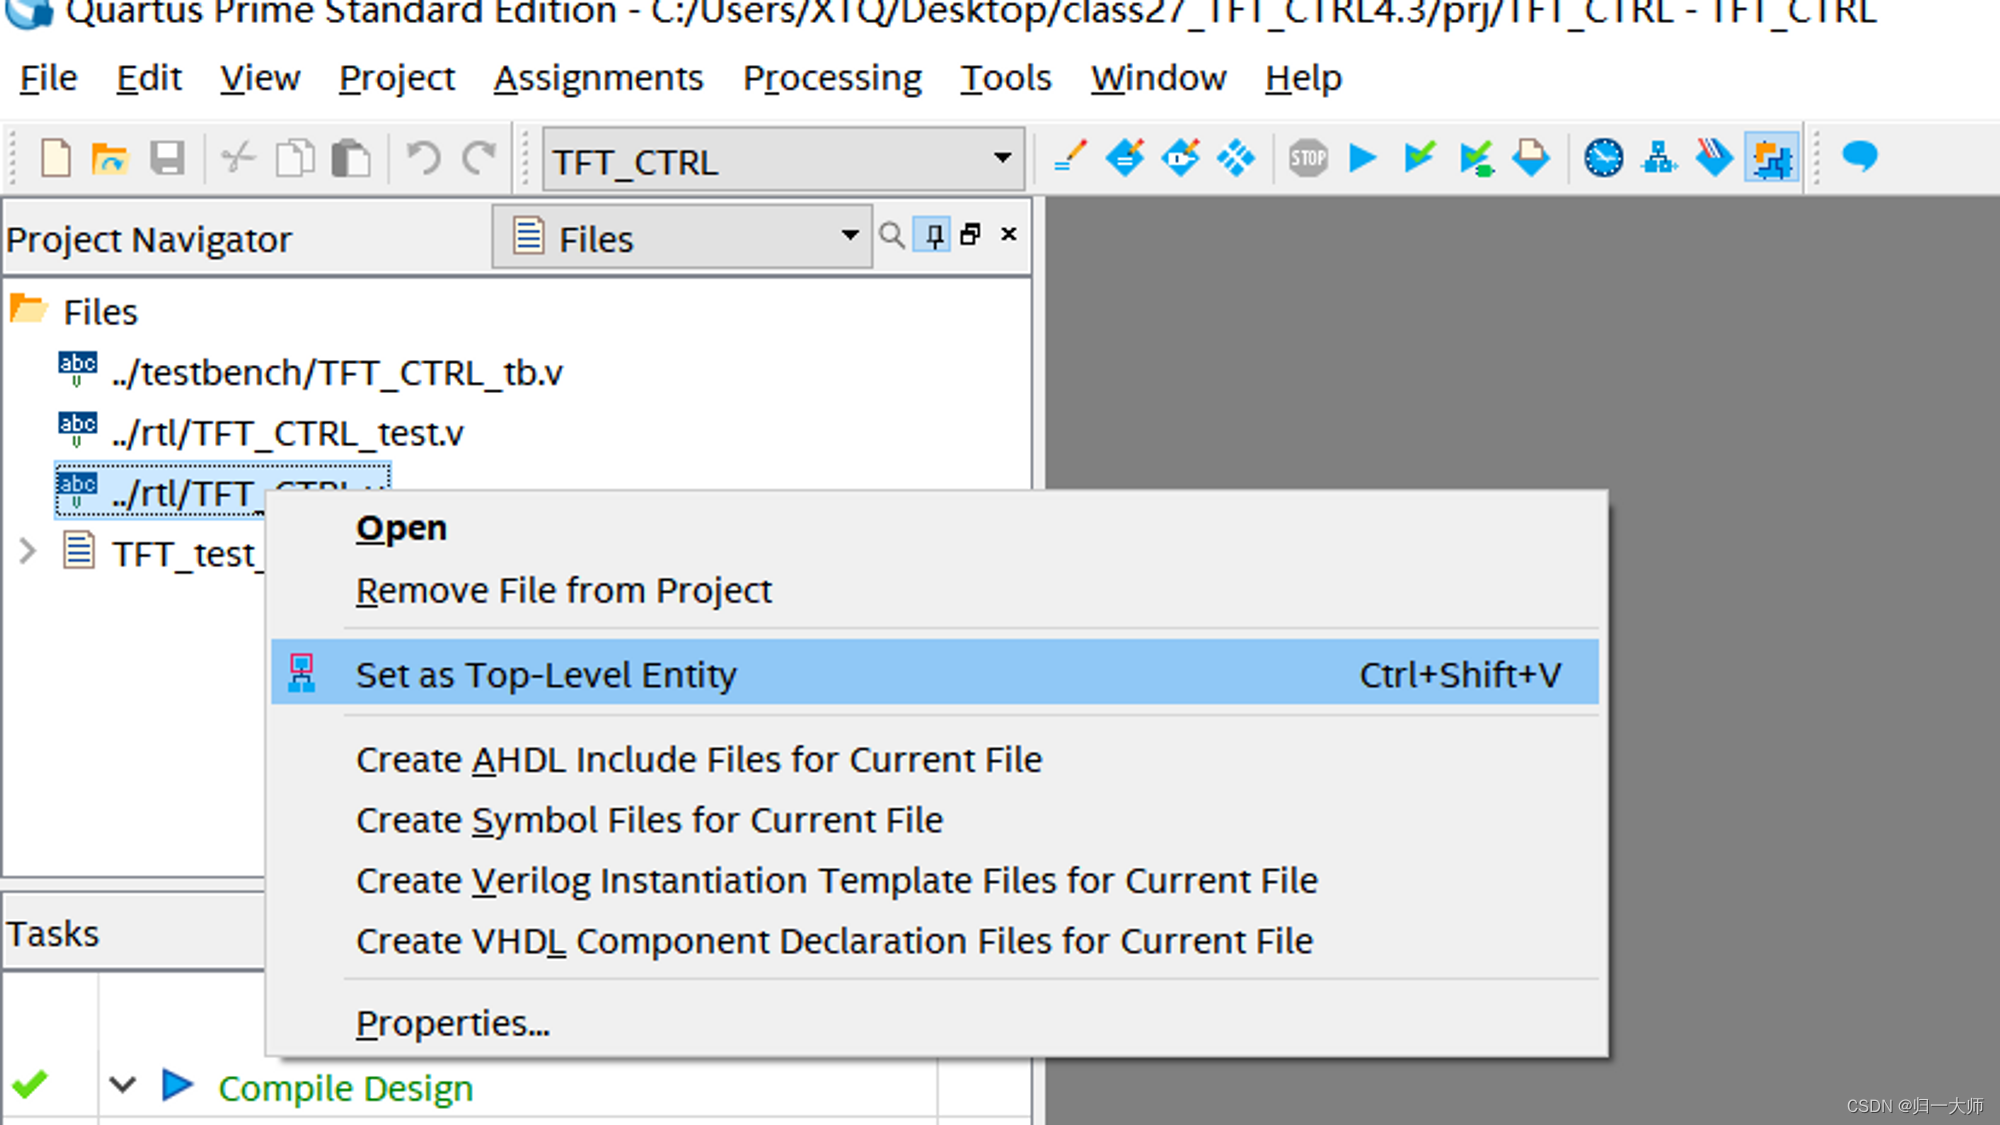2000x1125 pixels.
Task: Choose Create VHDL Component Declaration Files
Action: (x=935, y=941)
